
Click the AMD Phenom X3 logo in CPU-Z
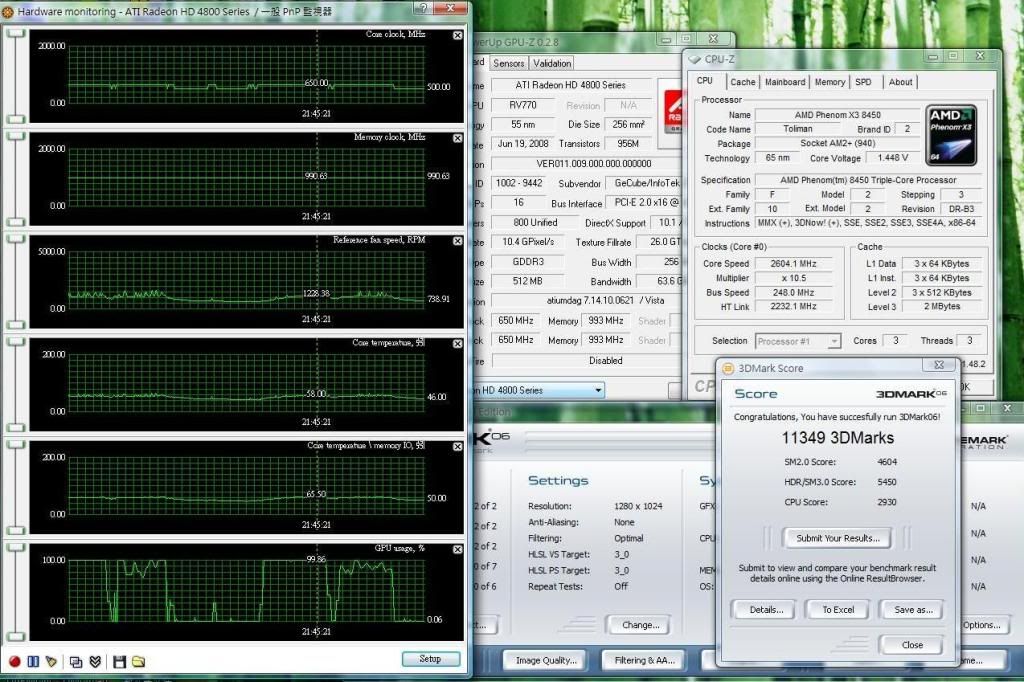coord(952,135)
